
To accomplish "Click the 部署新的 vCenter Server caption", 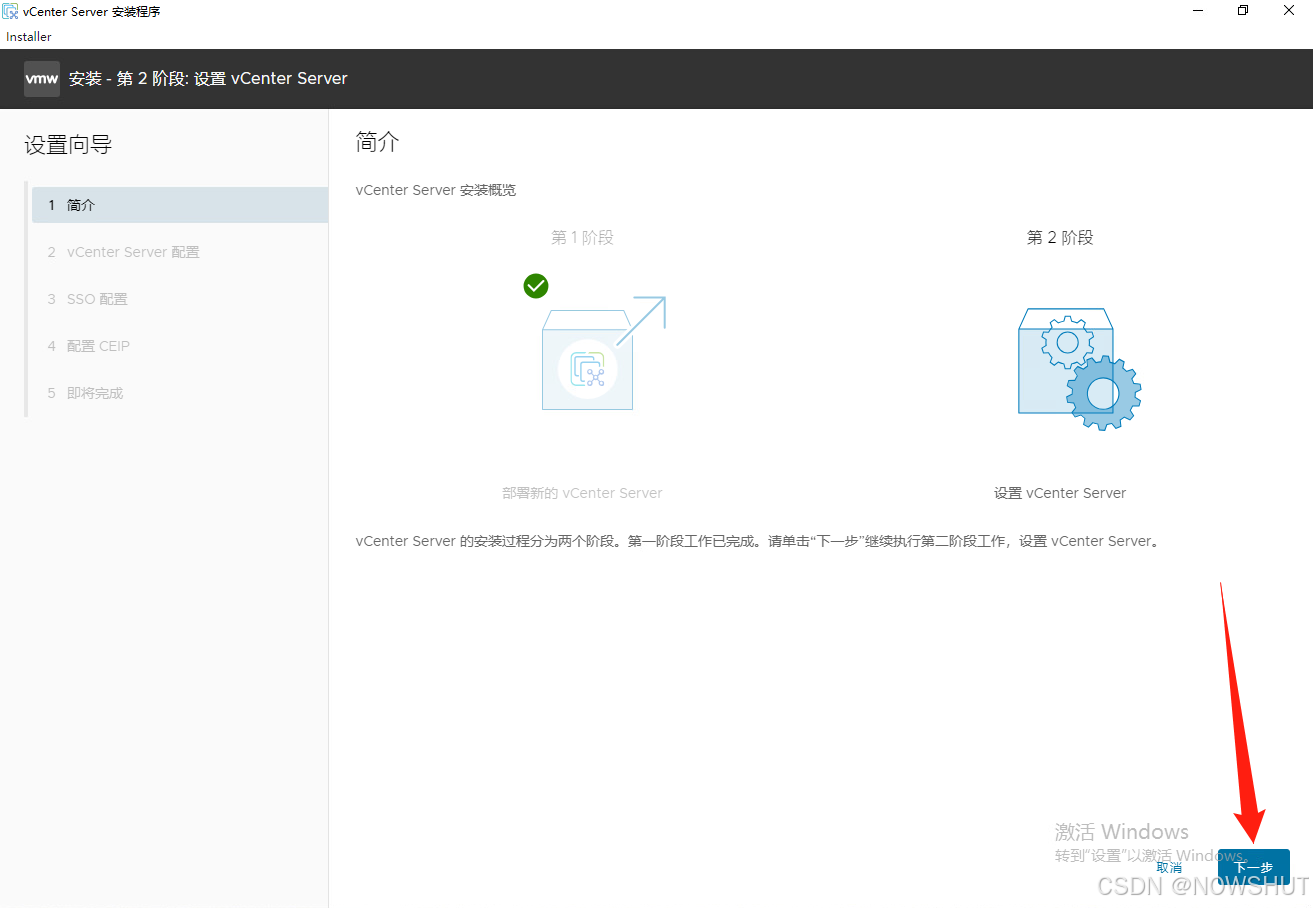I will click(582, 493).
